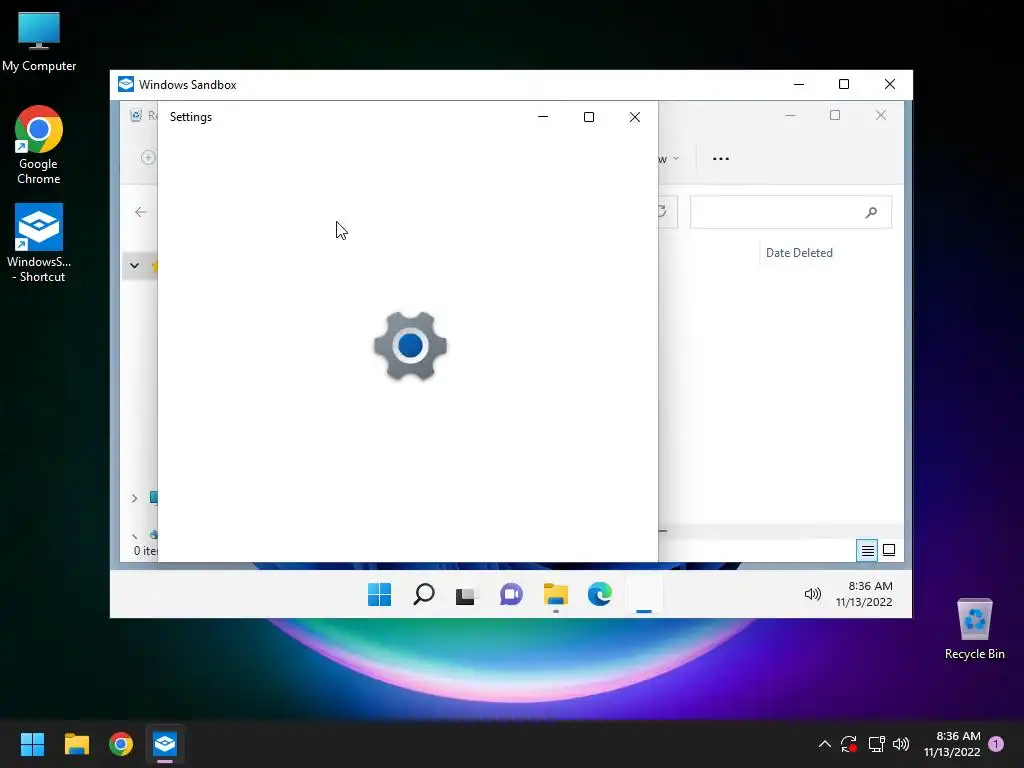Maximize the Settings window
The width and height of the screenshot is (1024, 768).
[588, 117]
